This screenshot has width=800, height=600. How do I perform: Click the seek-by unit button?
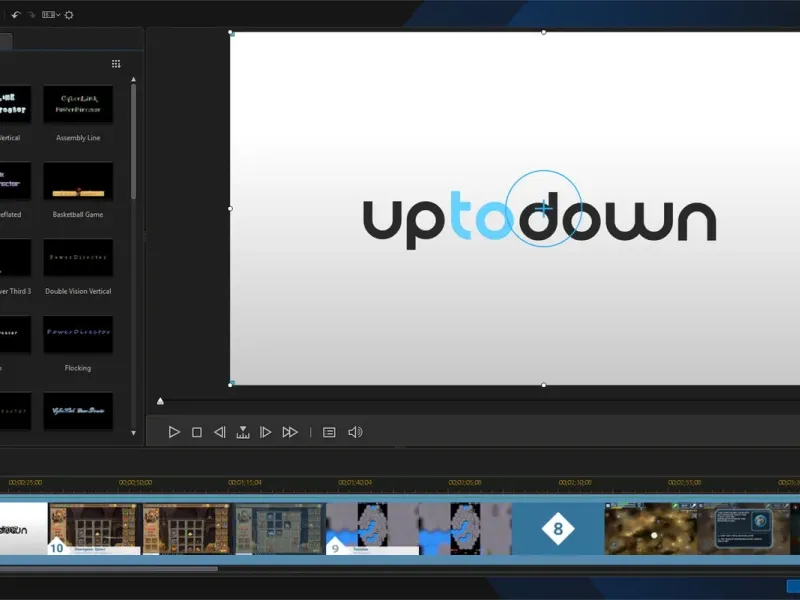pos(243,432)
